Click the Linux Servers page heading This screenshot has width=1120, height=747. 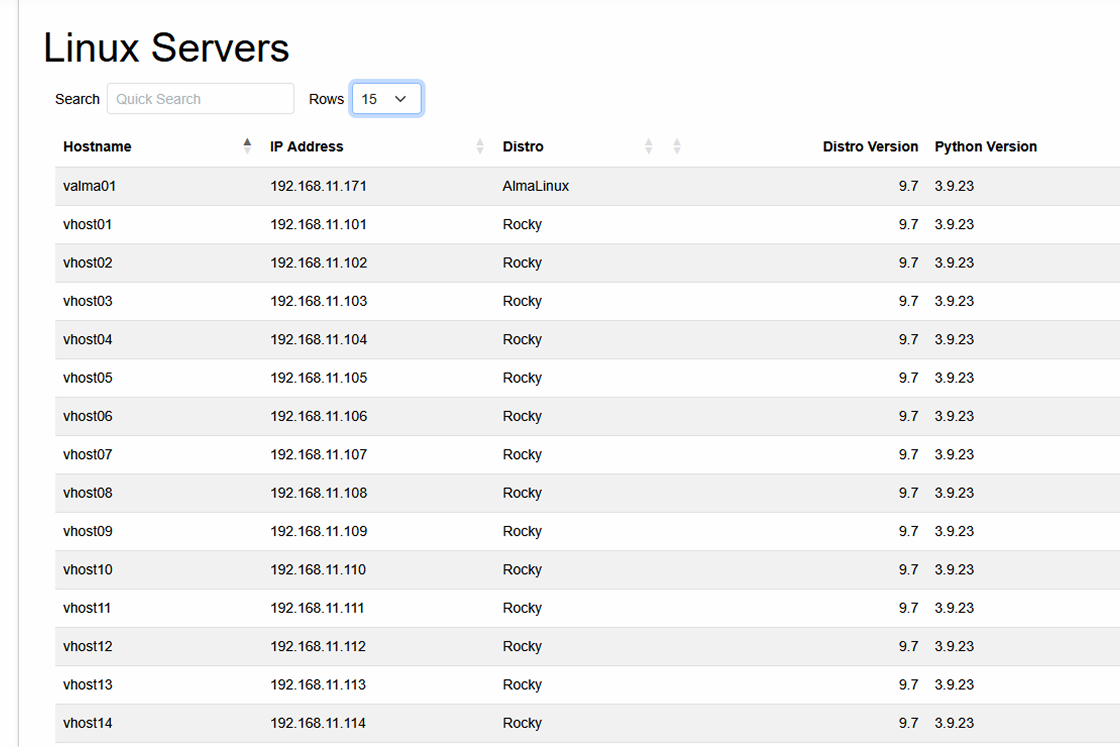(x=166, y=48)
